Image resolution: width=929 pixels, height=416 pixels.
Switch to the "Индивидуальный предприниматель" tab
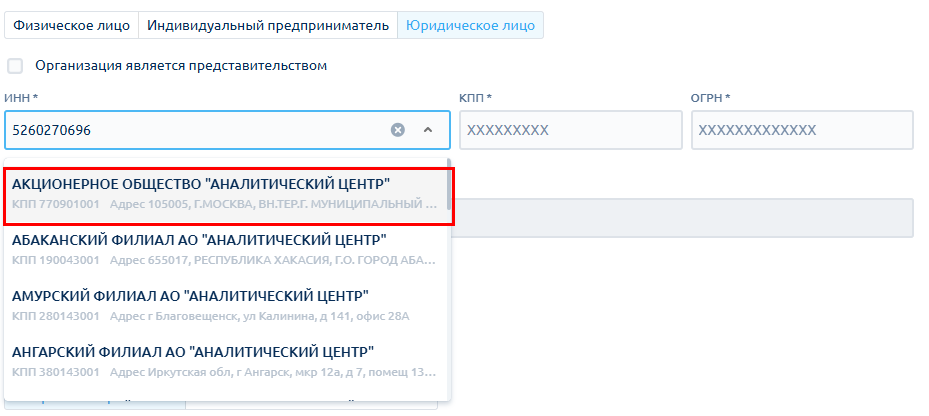point(267,25)
